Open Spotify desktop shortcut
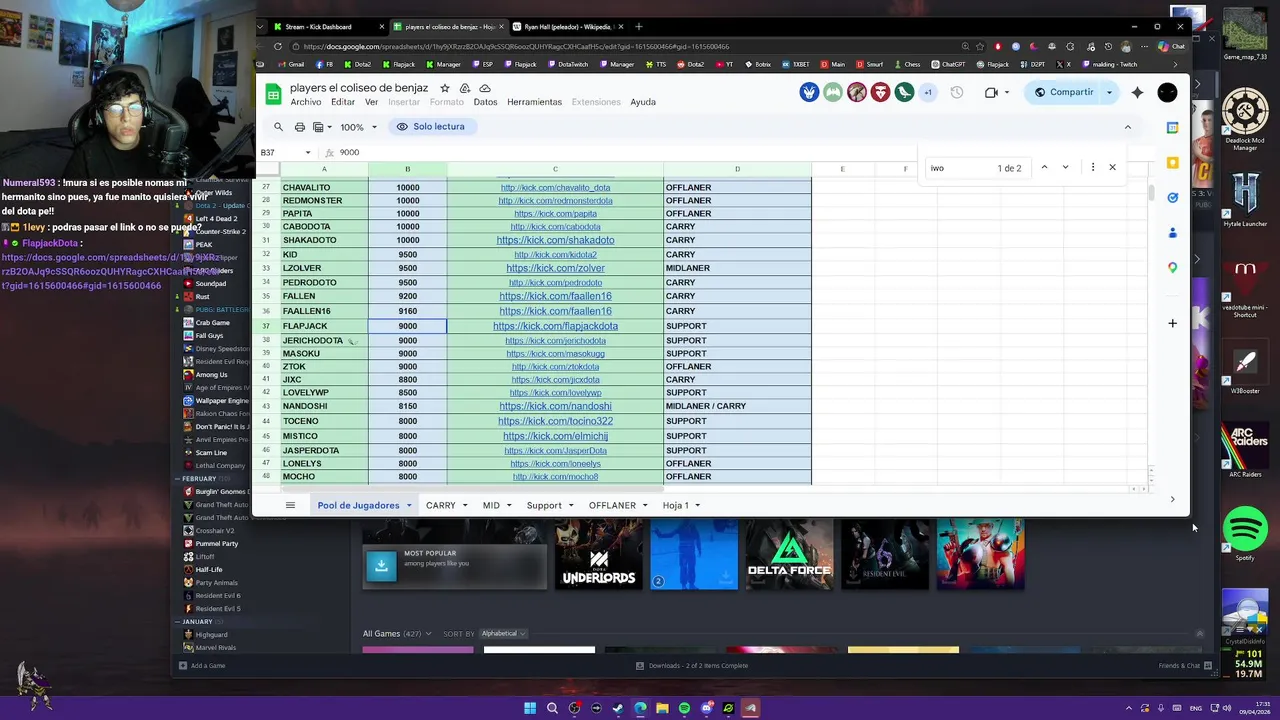 tap(1245, 531)
